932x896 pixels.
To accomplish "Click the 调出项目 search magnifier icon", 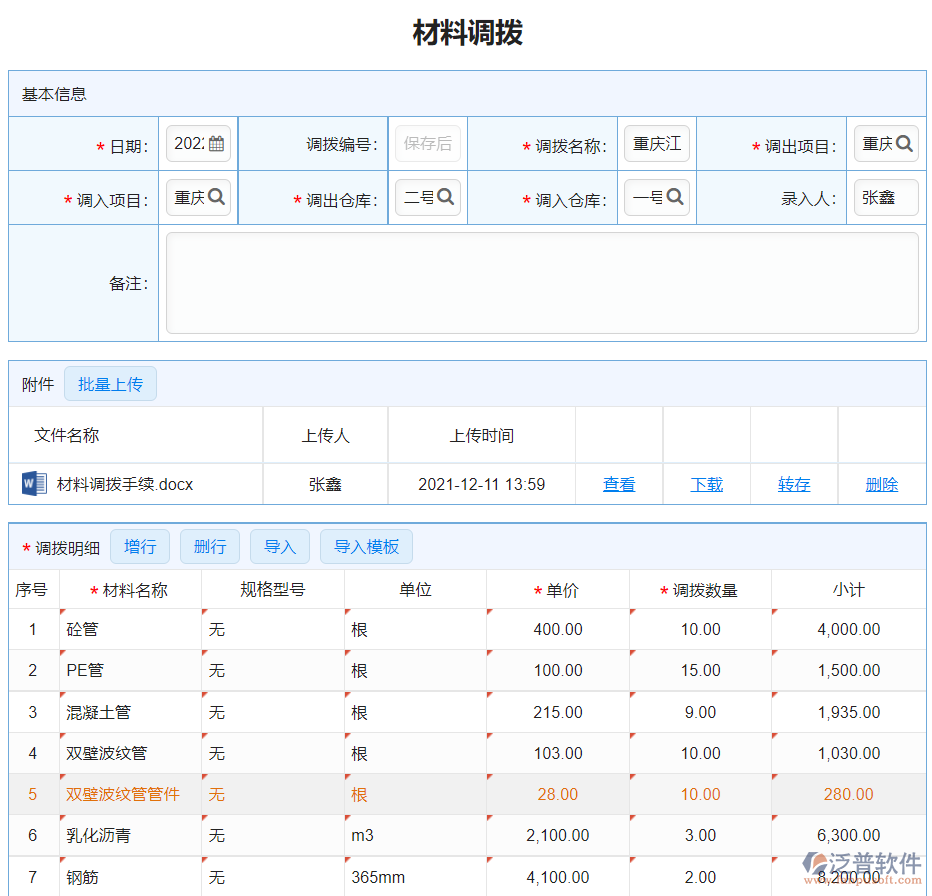I will 904,142.
